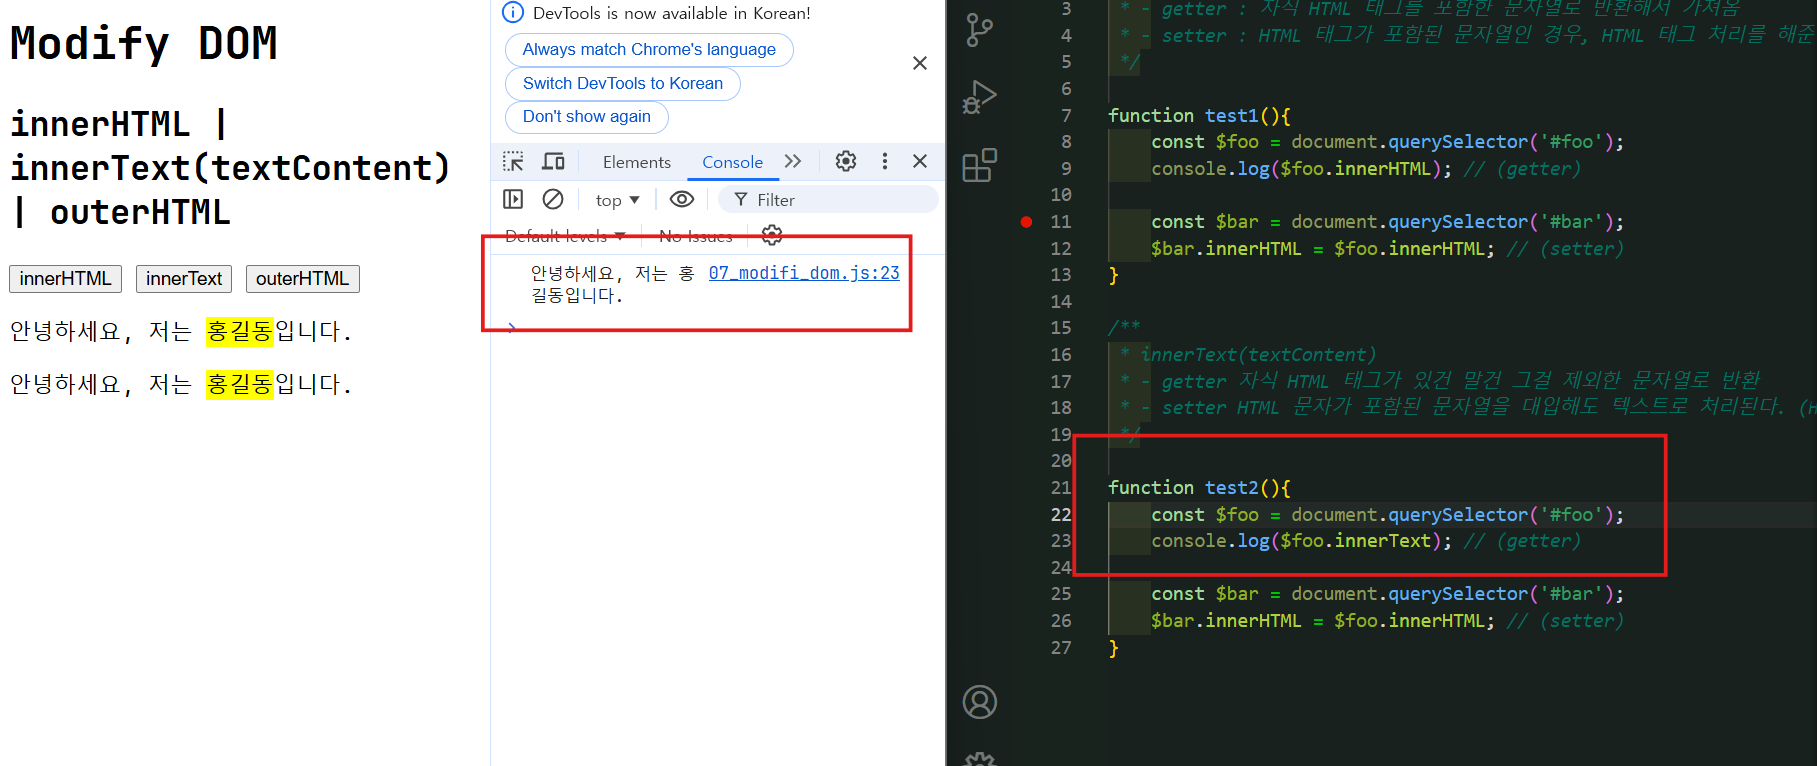
Task: Toggle the console sidebar icon
Action: point(513,199)
